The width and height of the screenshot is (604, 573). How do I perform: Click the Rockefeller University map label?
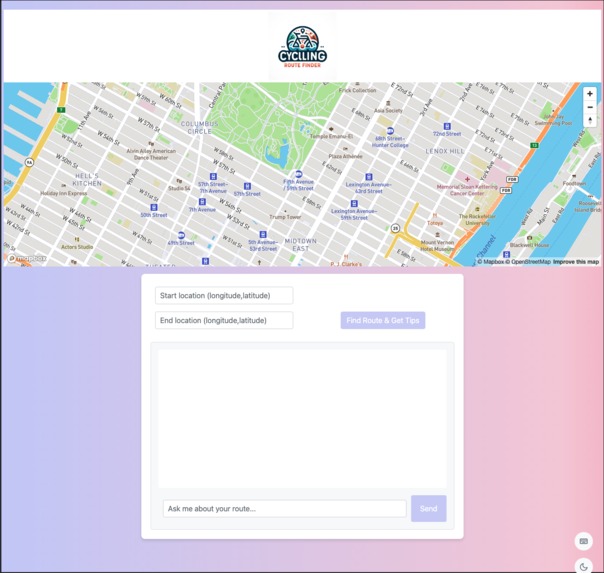[477, 219]
